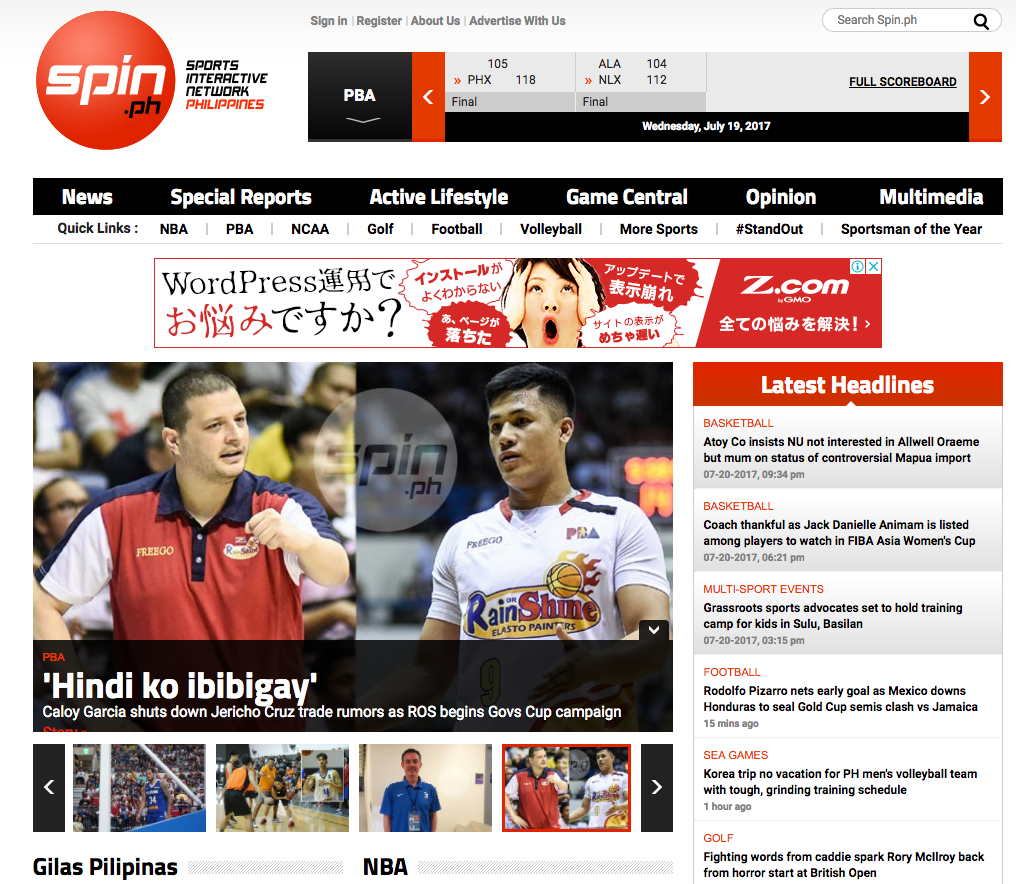
Task: Go to previous scoreboard games arrow
Action: (428, 97)
